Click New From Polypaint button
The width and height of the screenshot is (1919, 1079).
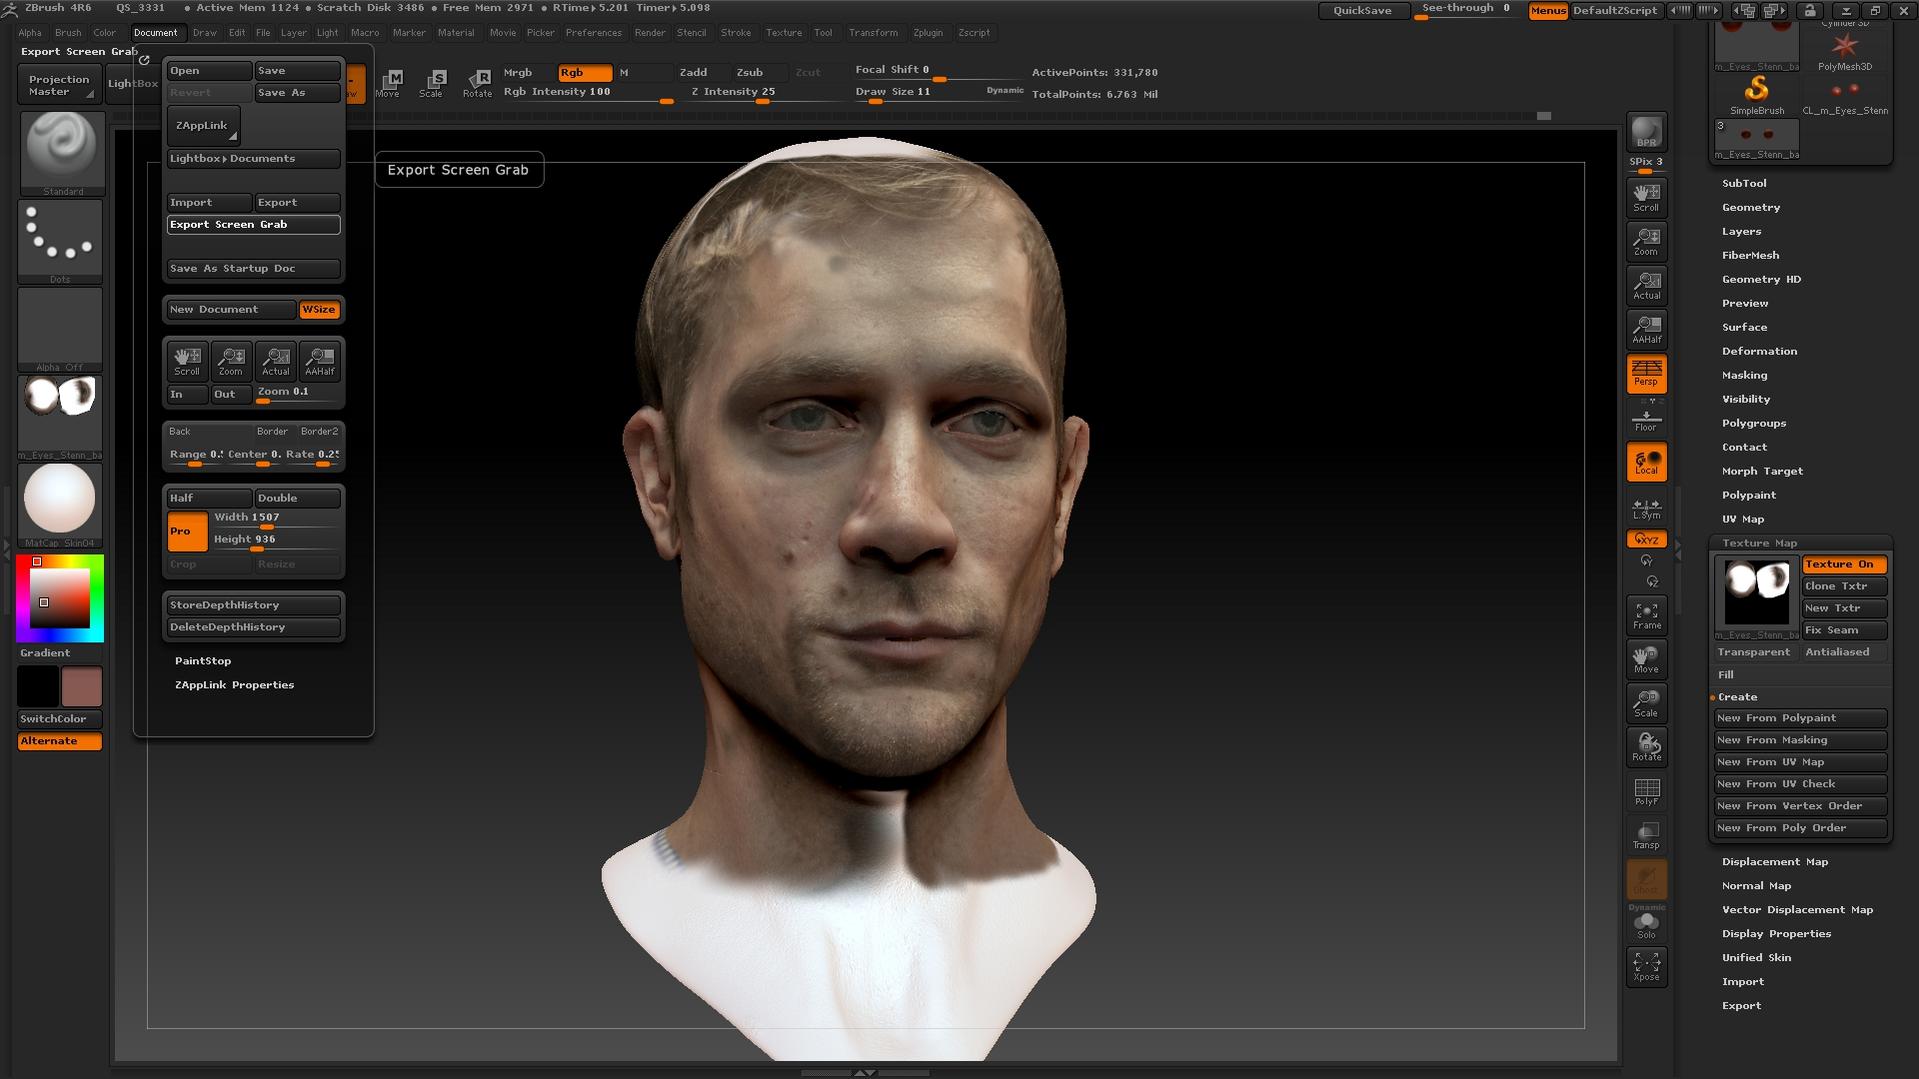pos(1799,718)
